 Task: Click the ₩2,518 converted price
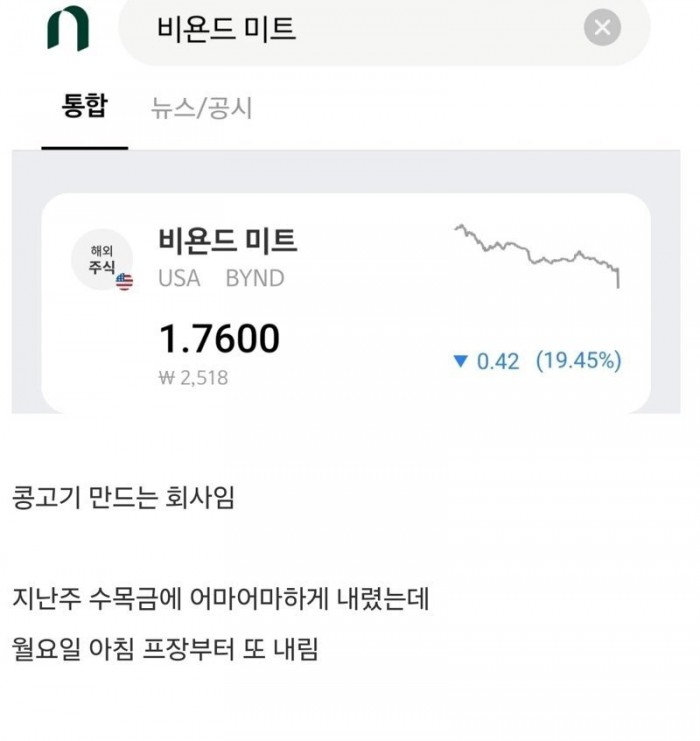193,378
